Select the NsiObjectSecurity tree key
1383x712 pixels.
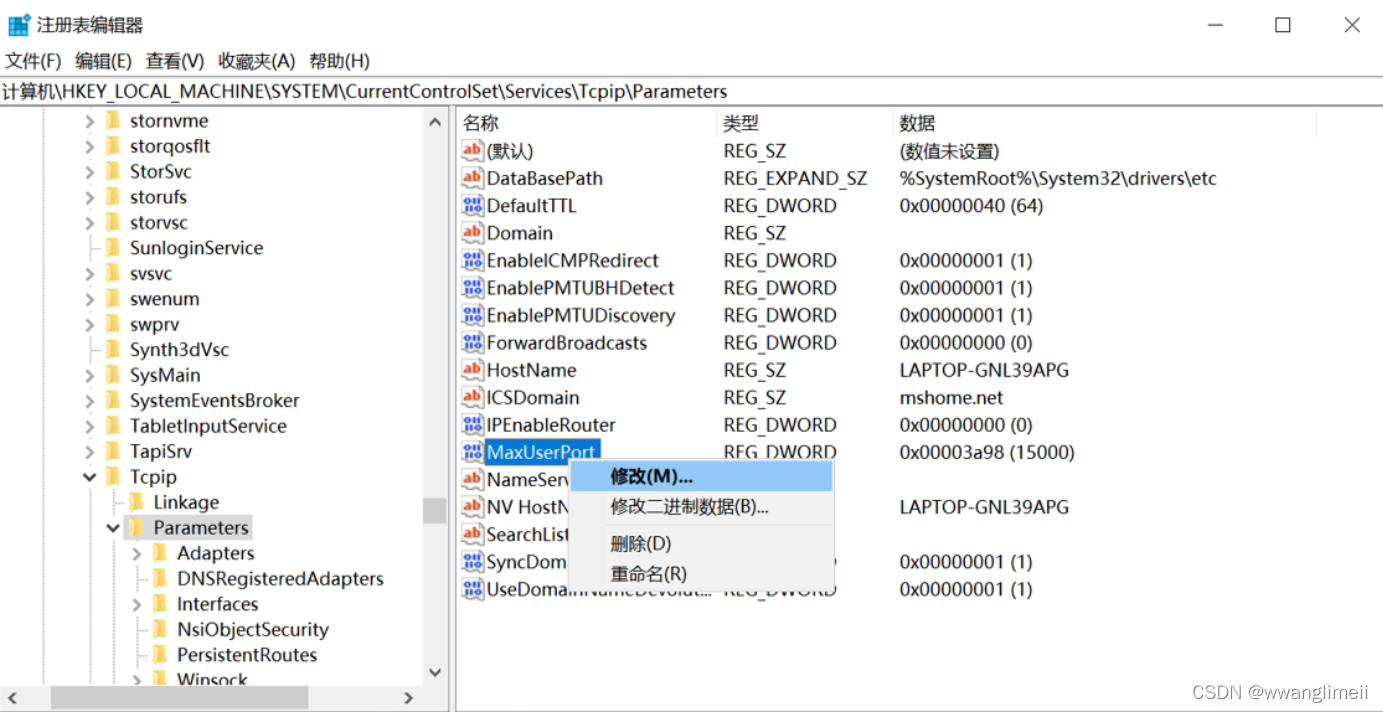pos(253,629)
